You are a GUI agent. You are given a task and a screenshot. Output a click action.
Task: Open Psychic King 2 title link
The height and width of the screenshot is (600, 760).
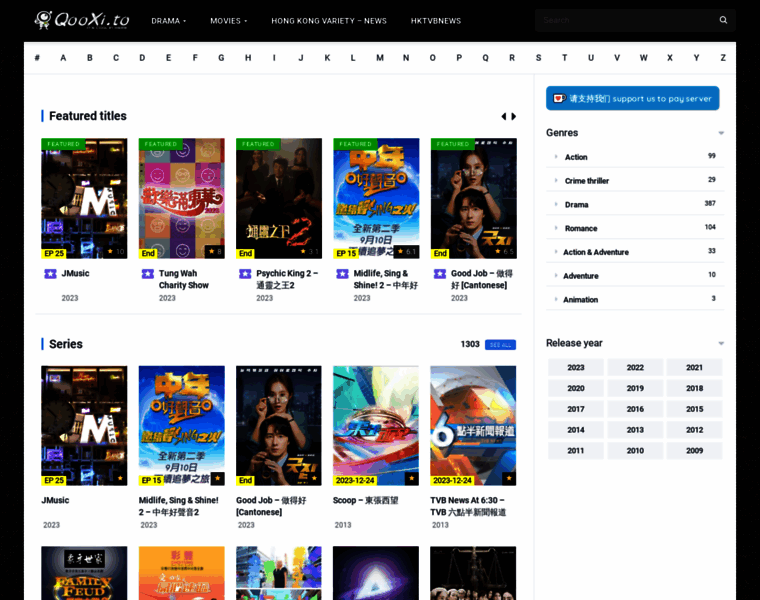287,279
